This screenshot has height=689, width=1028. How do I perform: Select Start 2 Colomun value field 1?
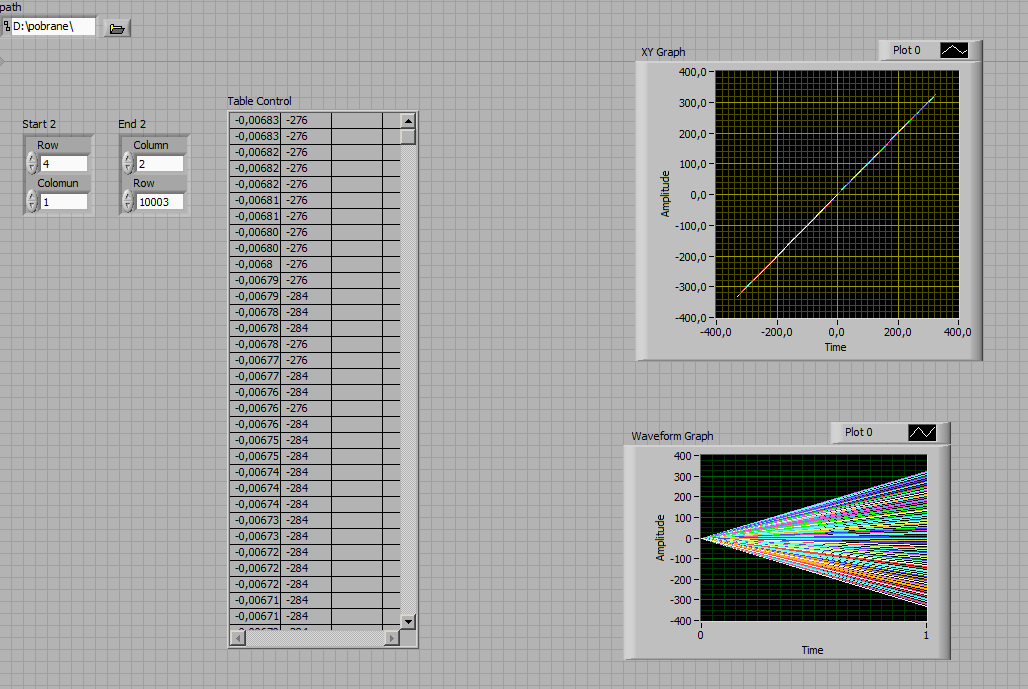click(x=64, y=202)
